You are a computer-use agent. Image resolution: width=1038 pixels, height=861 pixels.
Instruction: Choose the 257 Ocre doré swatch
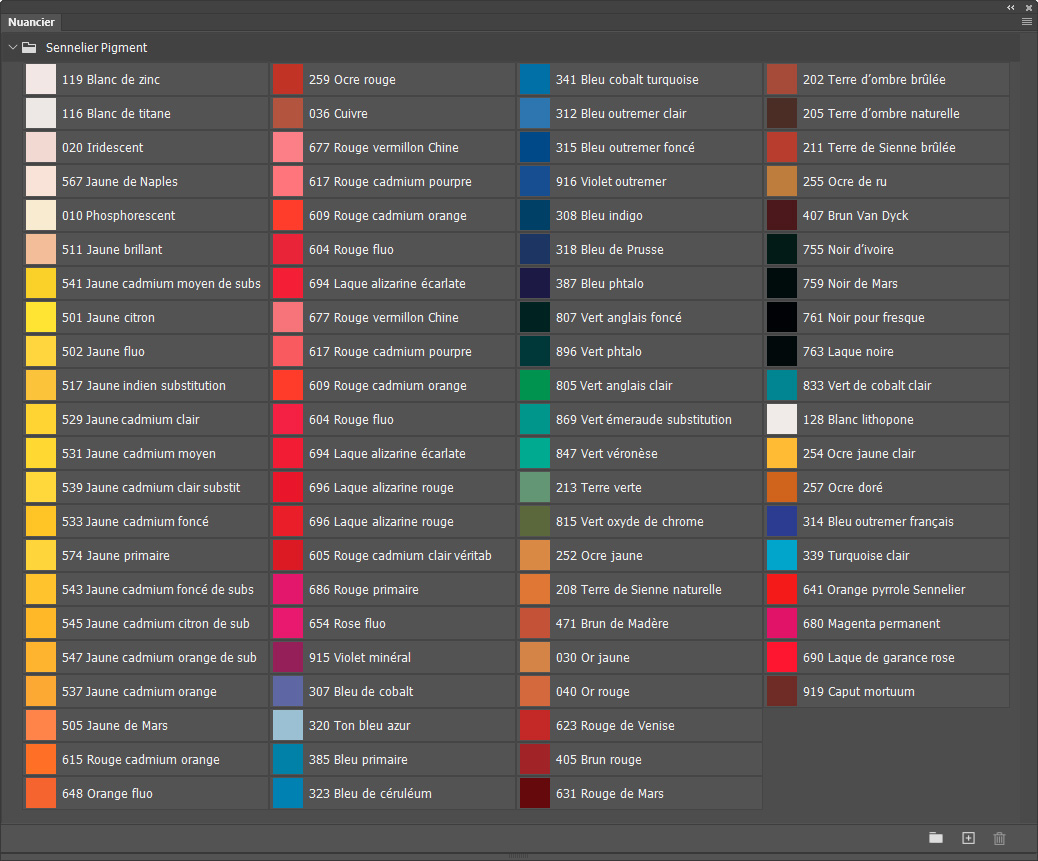pyautogui.click(x=887, y=488)
